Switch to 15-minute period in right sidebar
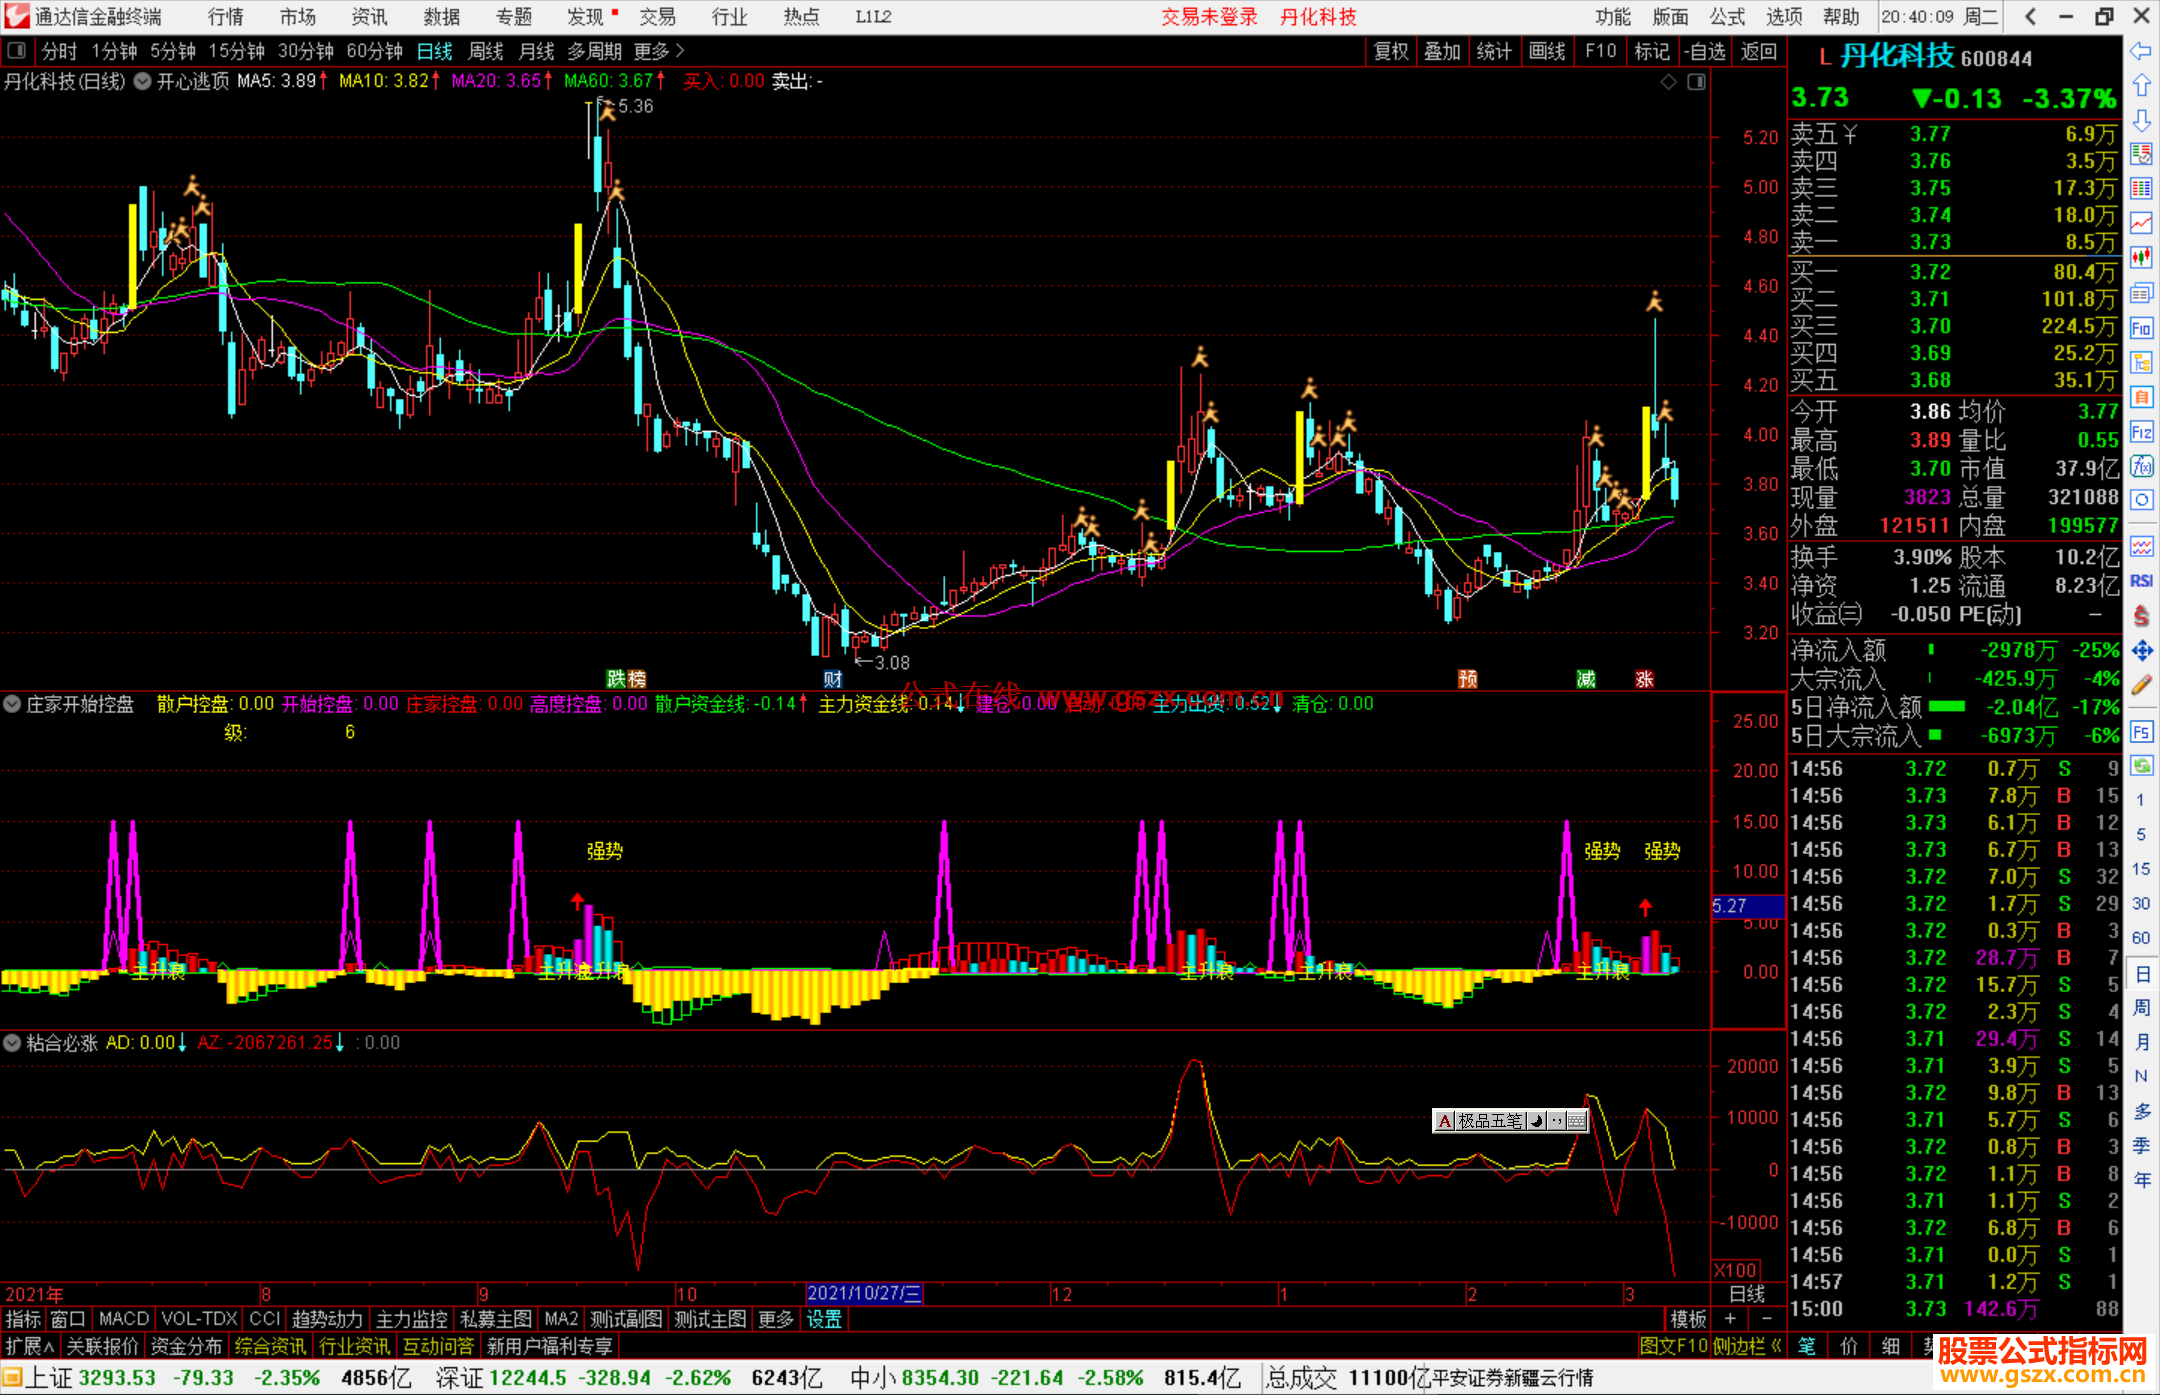The image size is (2160, 1395). 2140,869
